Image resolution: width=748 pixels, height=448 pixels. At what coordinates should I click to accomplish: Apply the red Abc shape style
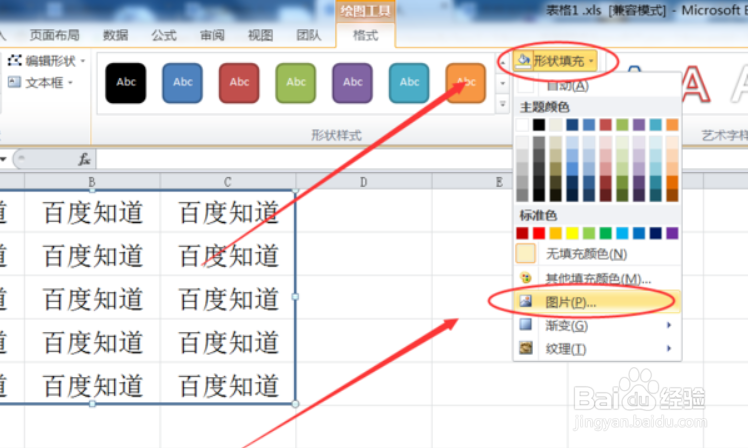coord(239,83)
